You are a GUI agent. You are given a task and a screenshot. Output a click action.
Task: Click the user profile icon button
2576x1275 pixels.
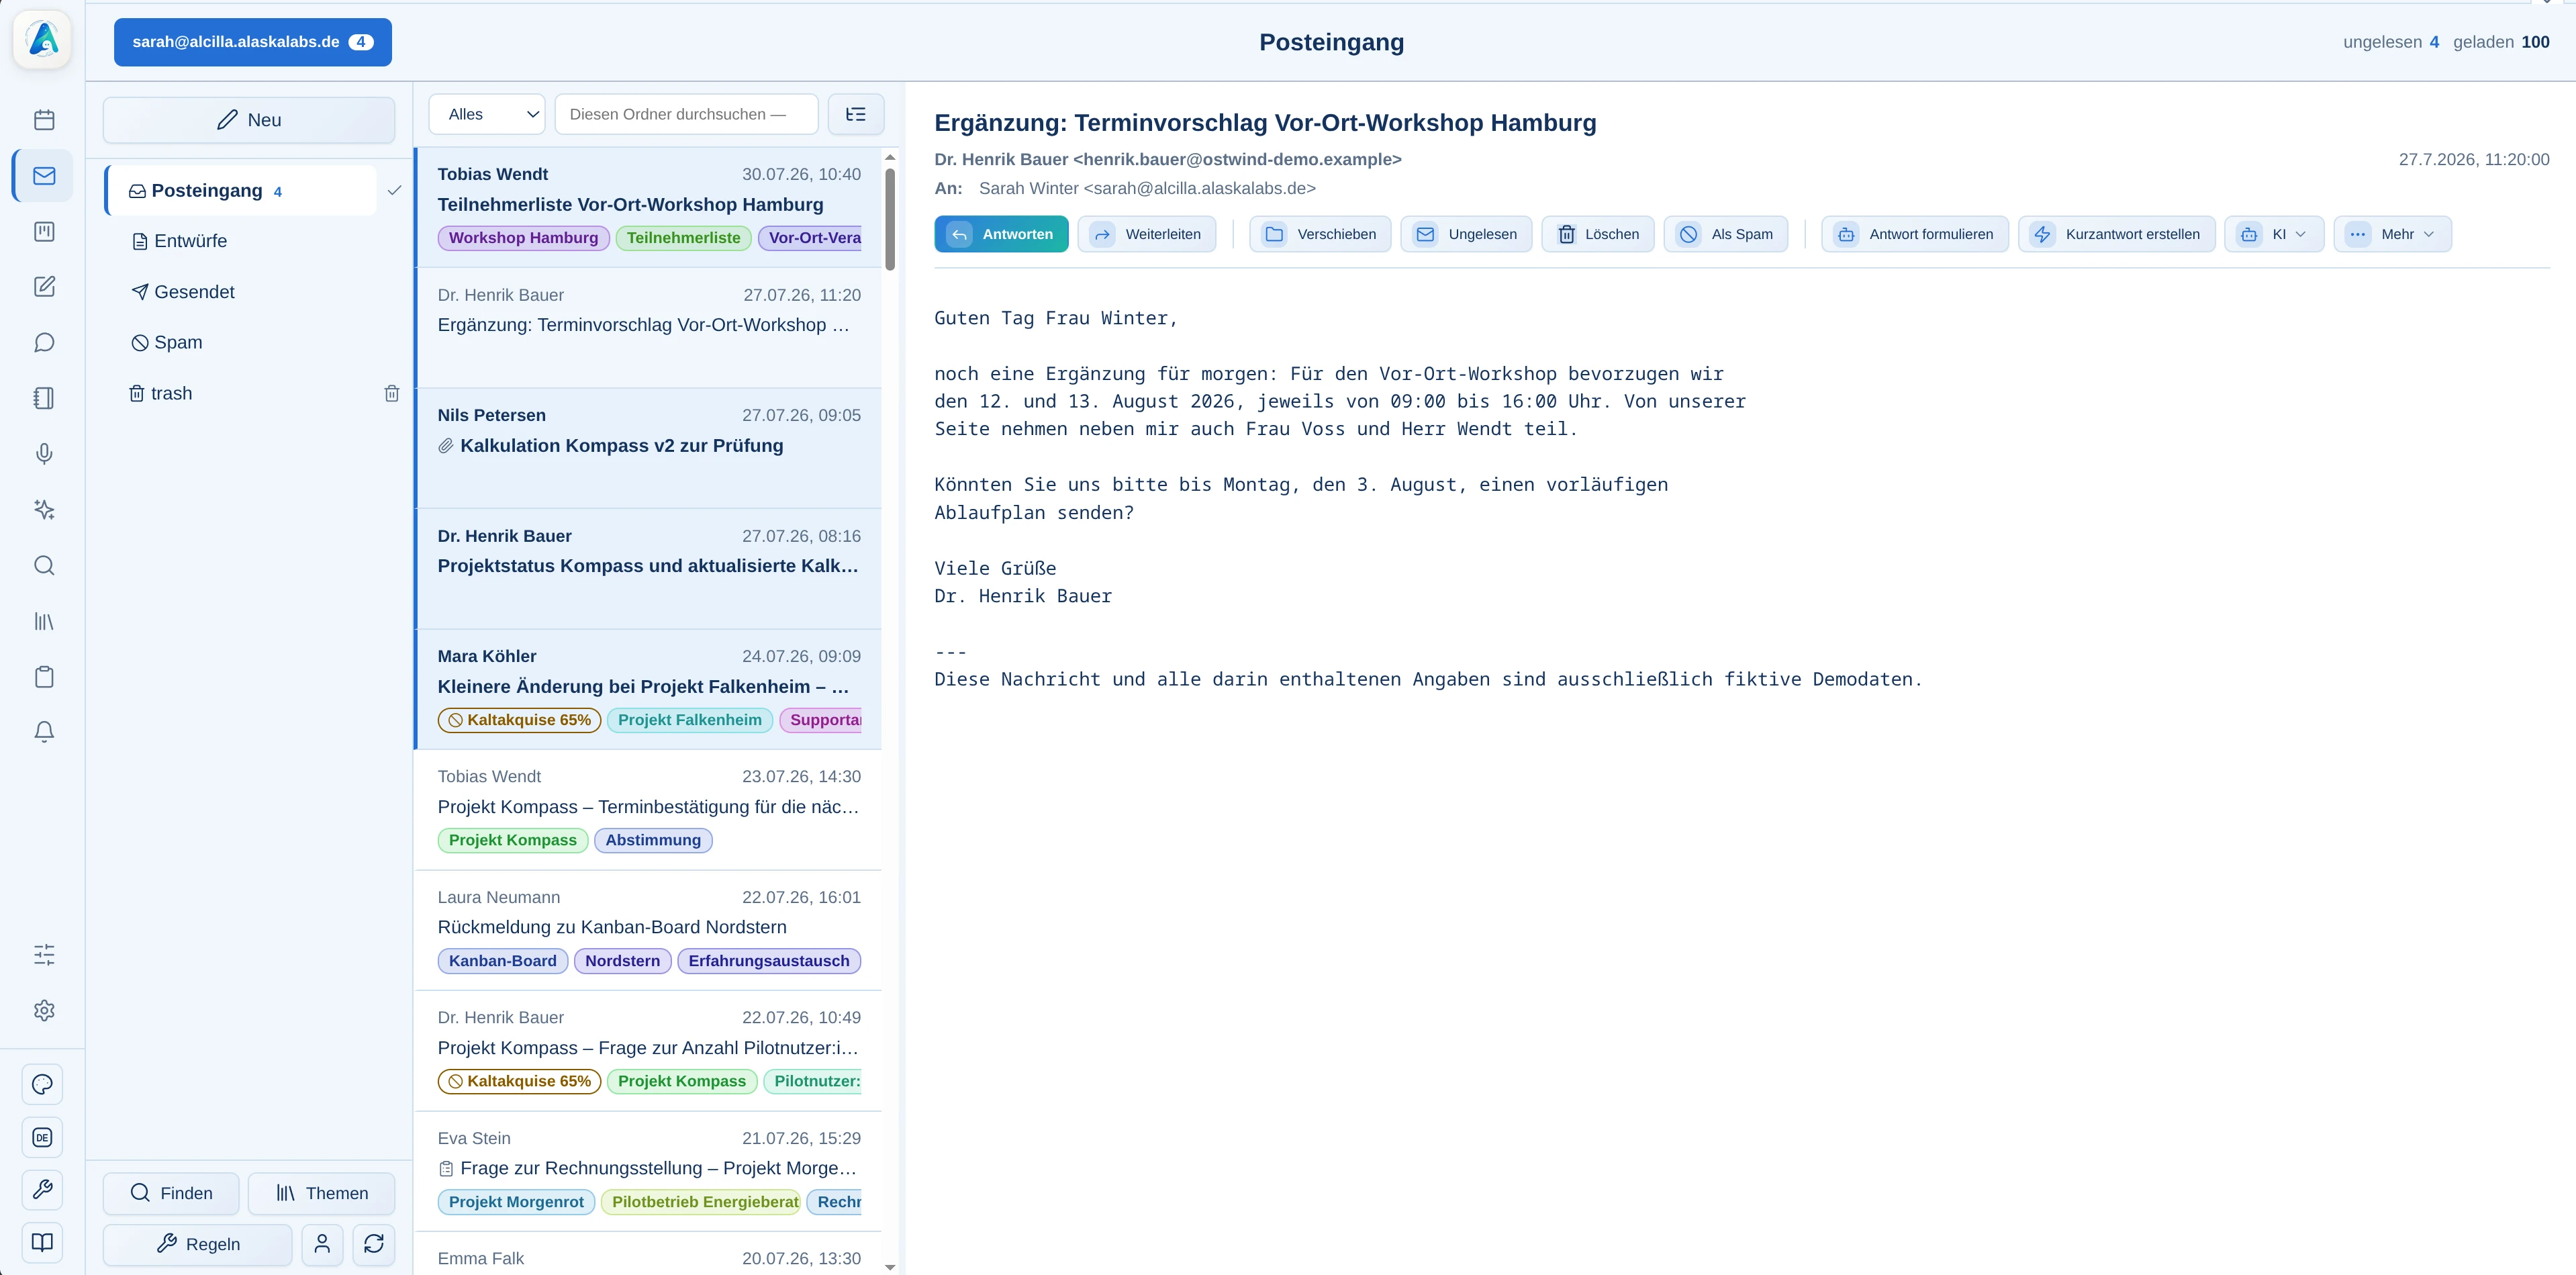(x=322, y=1244)
